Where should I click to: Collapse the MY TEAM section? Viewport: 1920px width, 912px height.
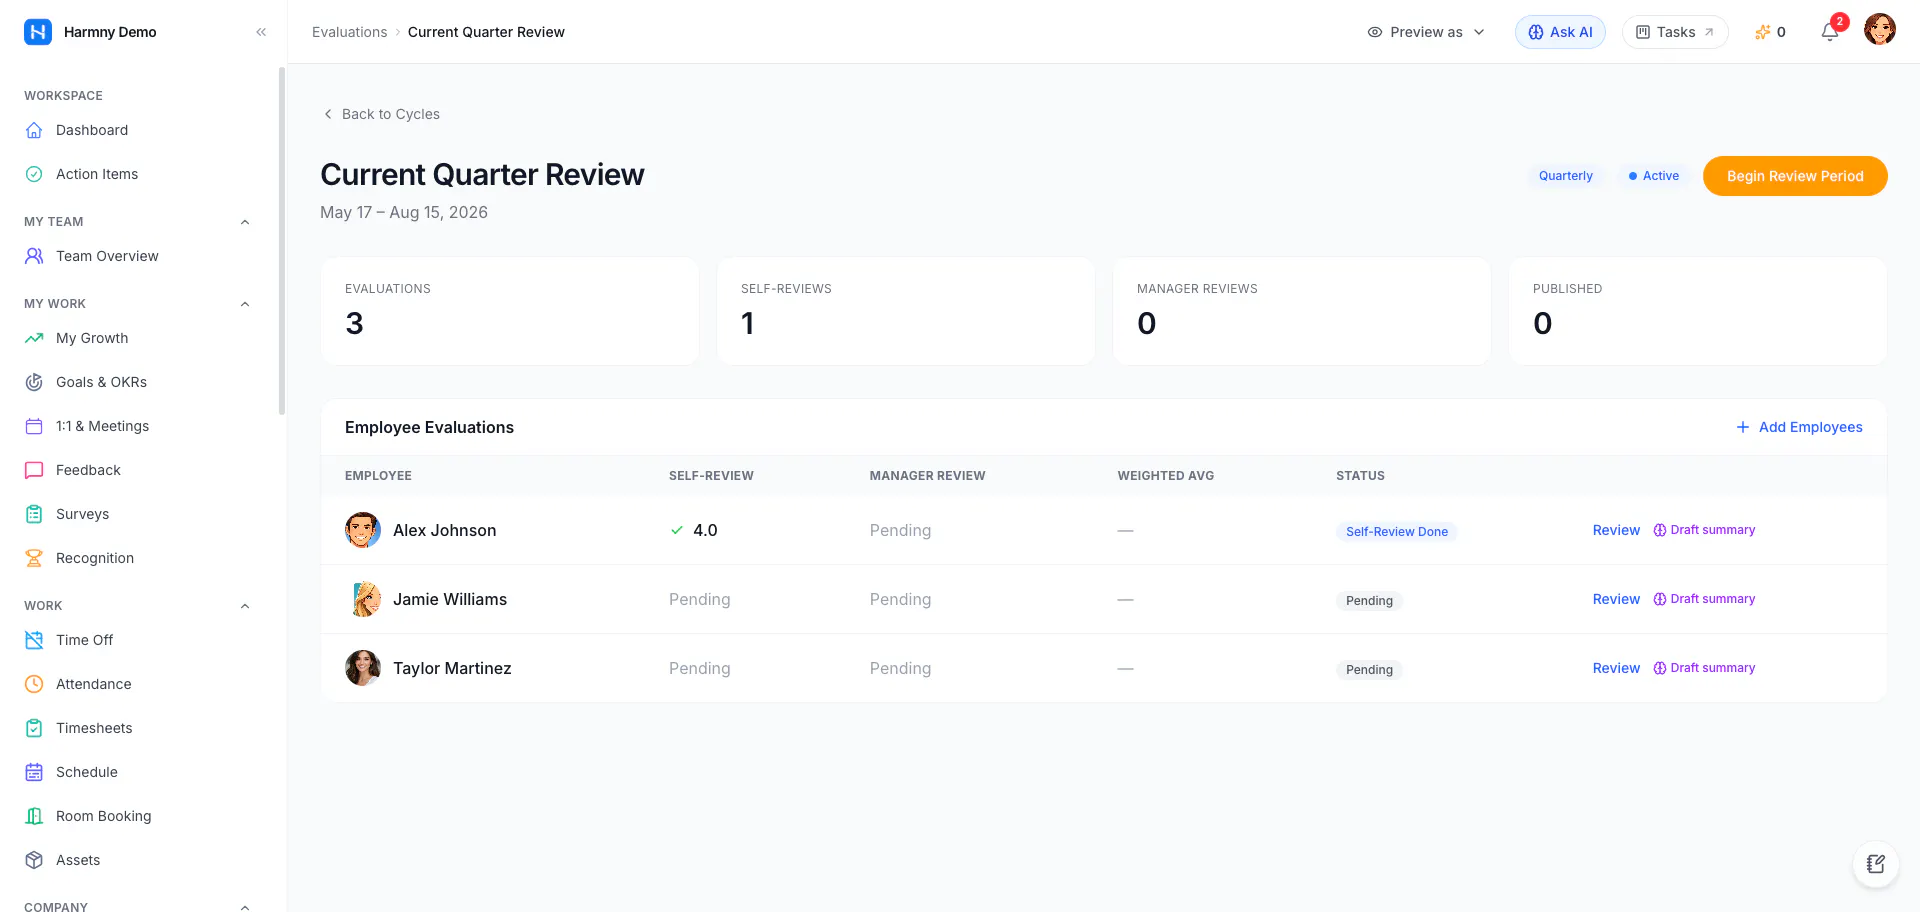[245, 222]
